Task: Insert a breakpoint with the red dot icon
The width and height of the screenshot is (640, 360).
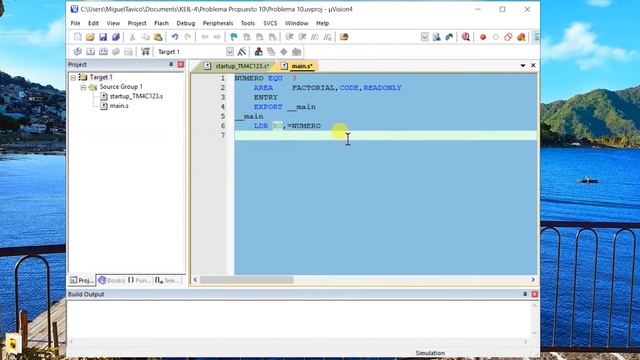Action: (483, 37)
